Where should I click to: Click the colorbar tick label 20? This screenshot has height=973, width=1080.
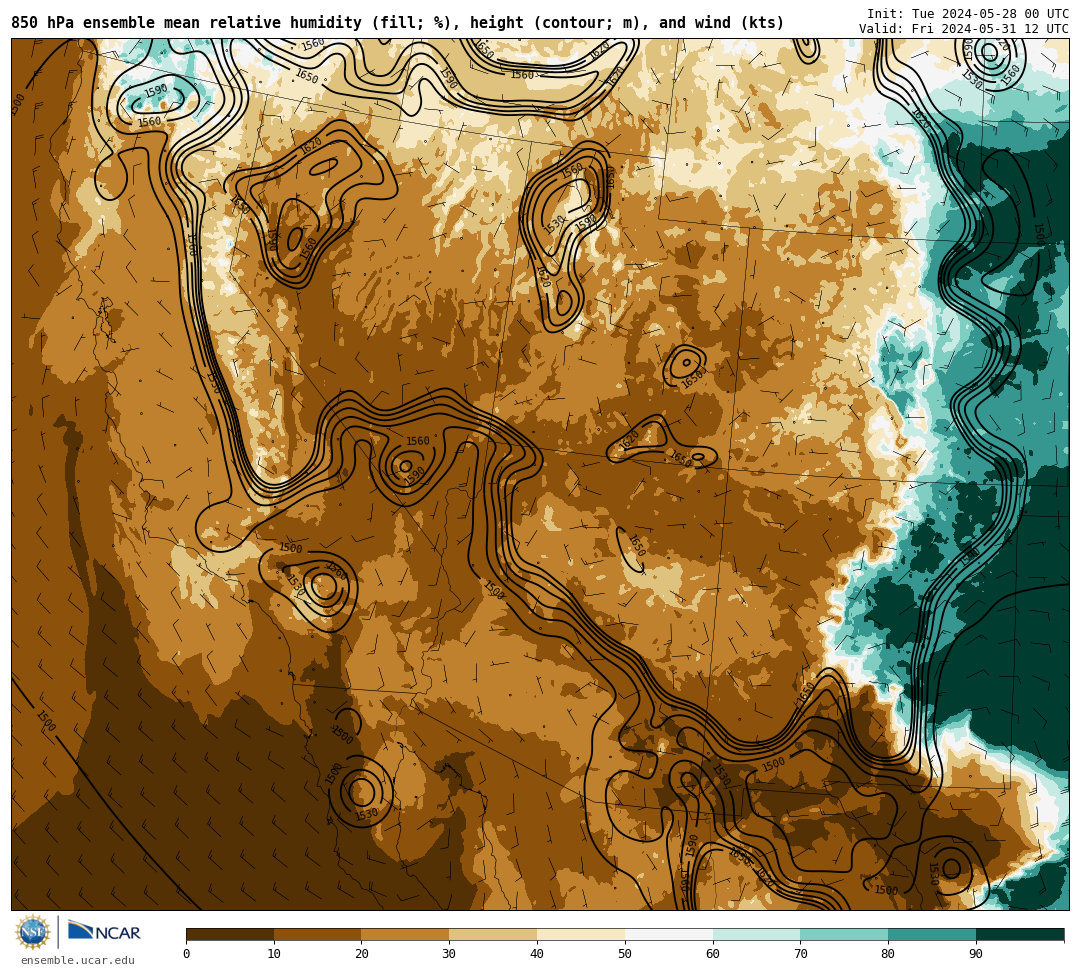(362, 954)
